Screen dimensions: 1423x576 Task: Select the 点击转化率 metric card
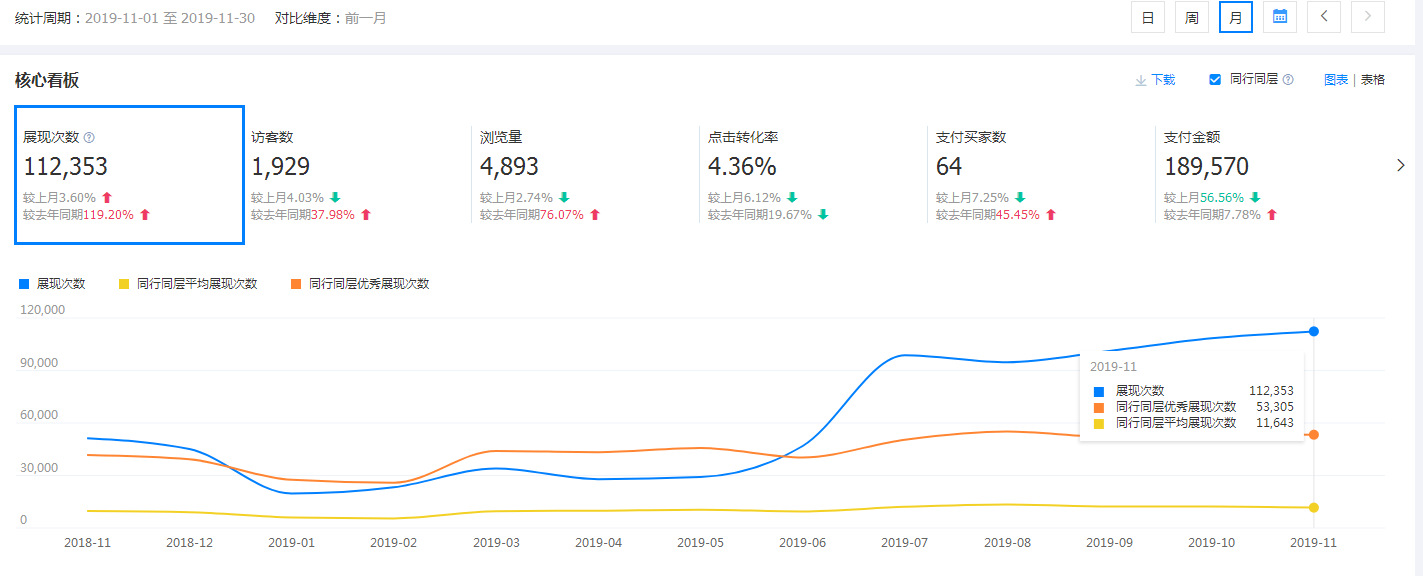(x=813, y=175)
